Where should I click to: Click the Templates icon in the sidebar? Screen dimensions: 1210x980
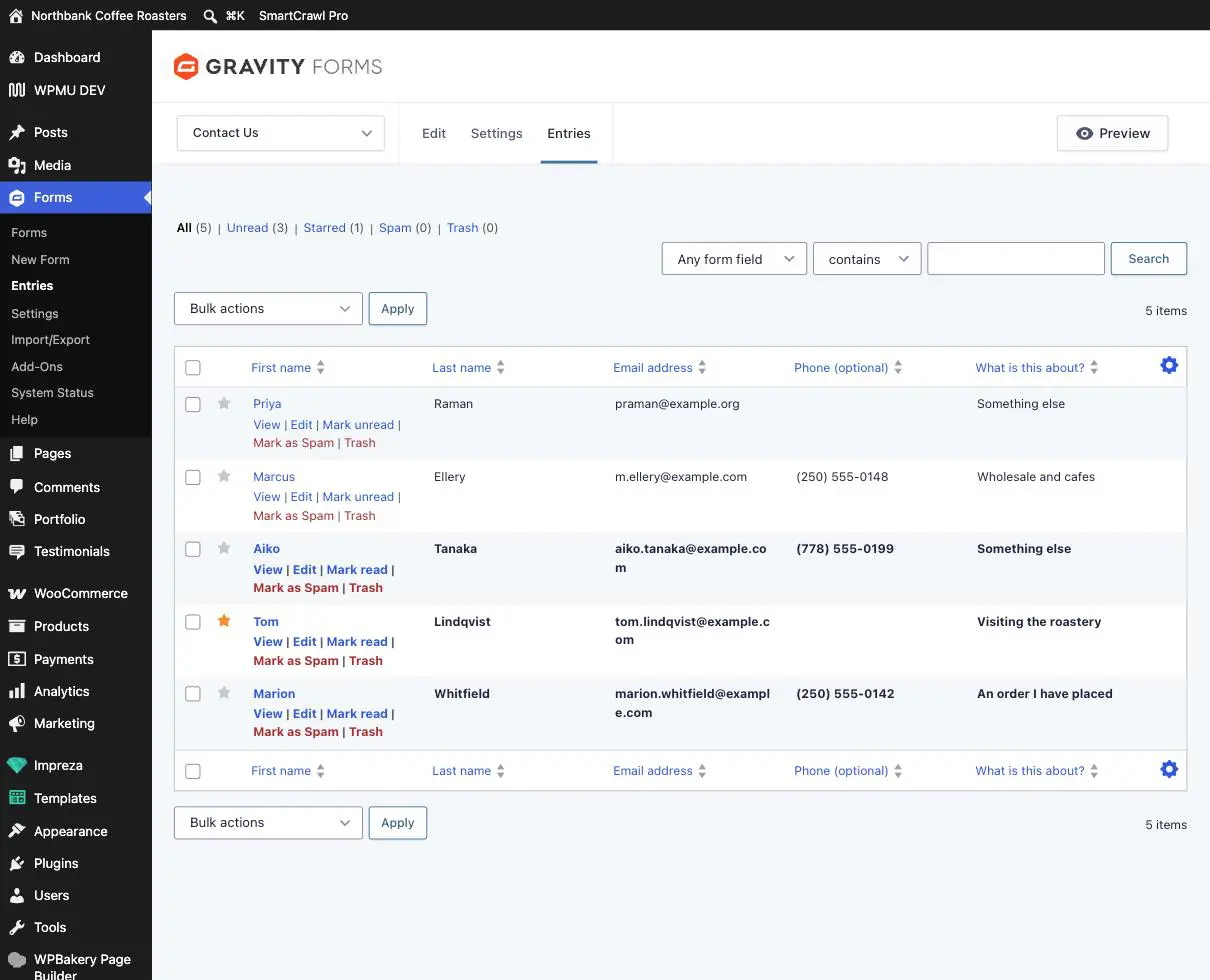[17, 798]
